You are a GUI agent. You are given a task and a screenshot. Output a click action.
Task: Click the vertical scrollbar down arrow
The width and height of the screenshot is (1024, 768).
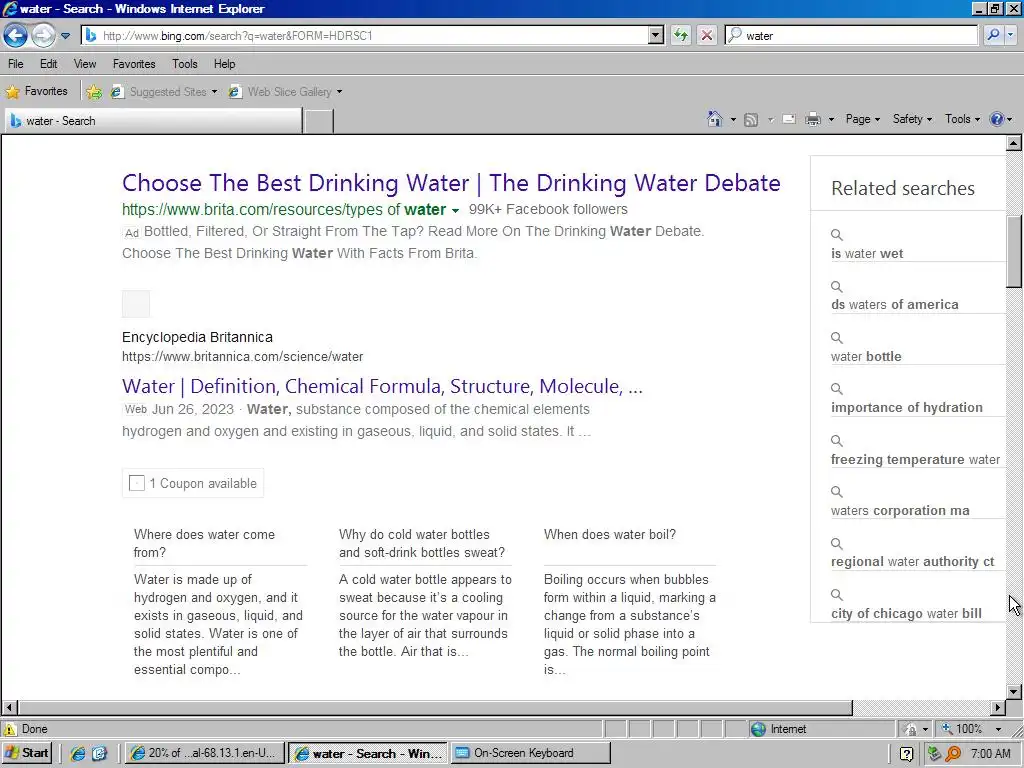[x=1014, y=692]
